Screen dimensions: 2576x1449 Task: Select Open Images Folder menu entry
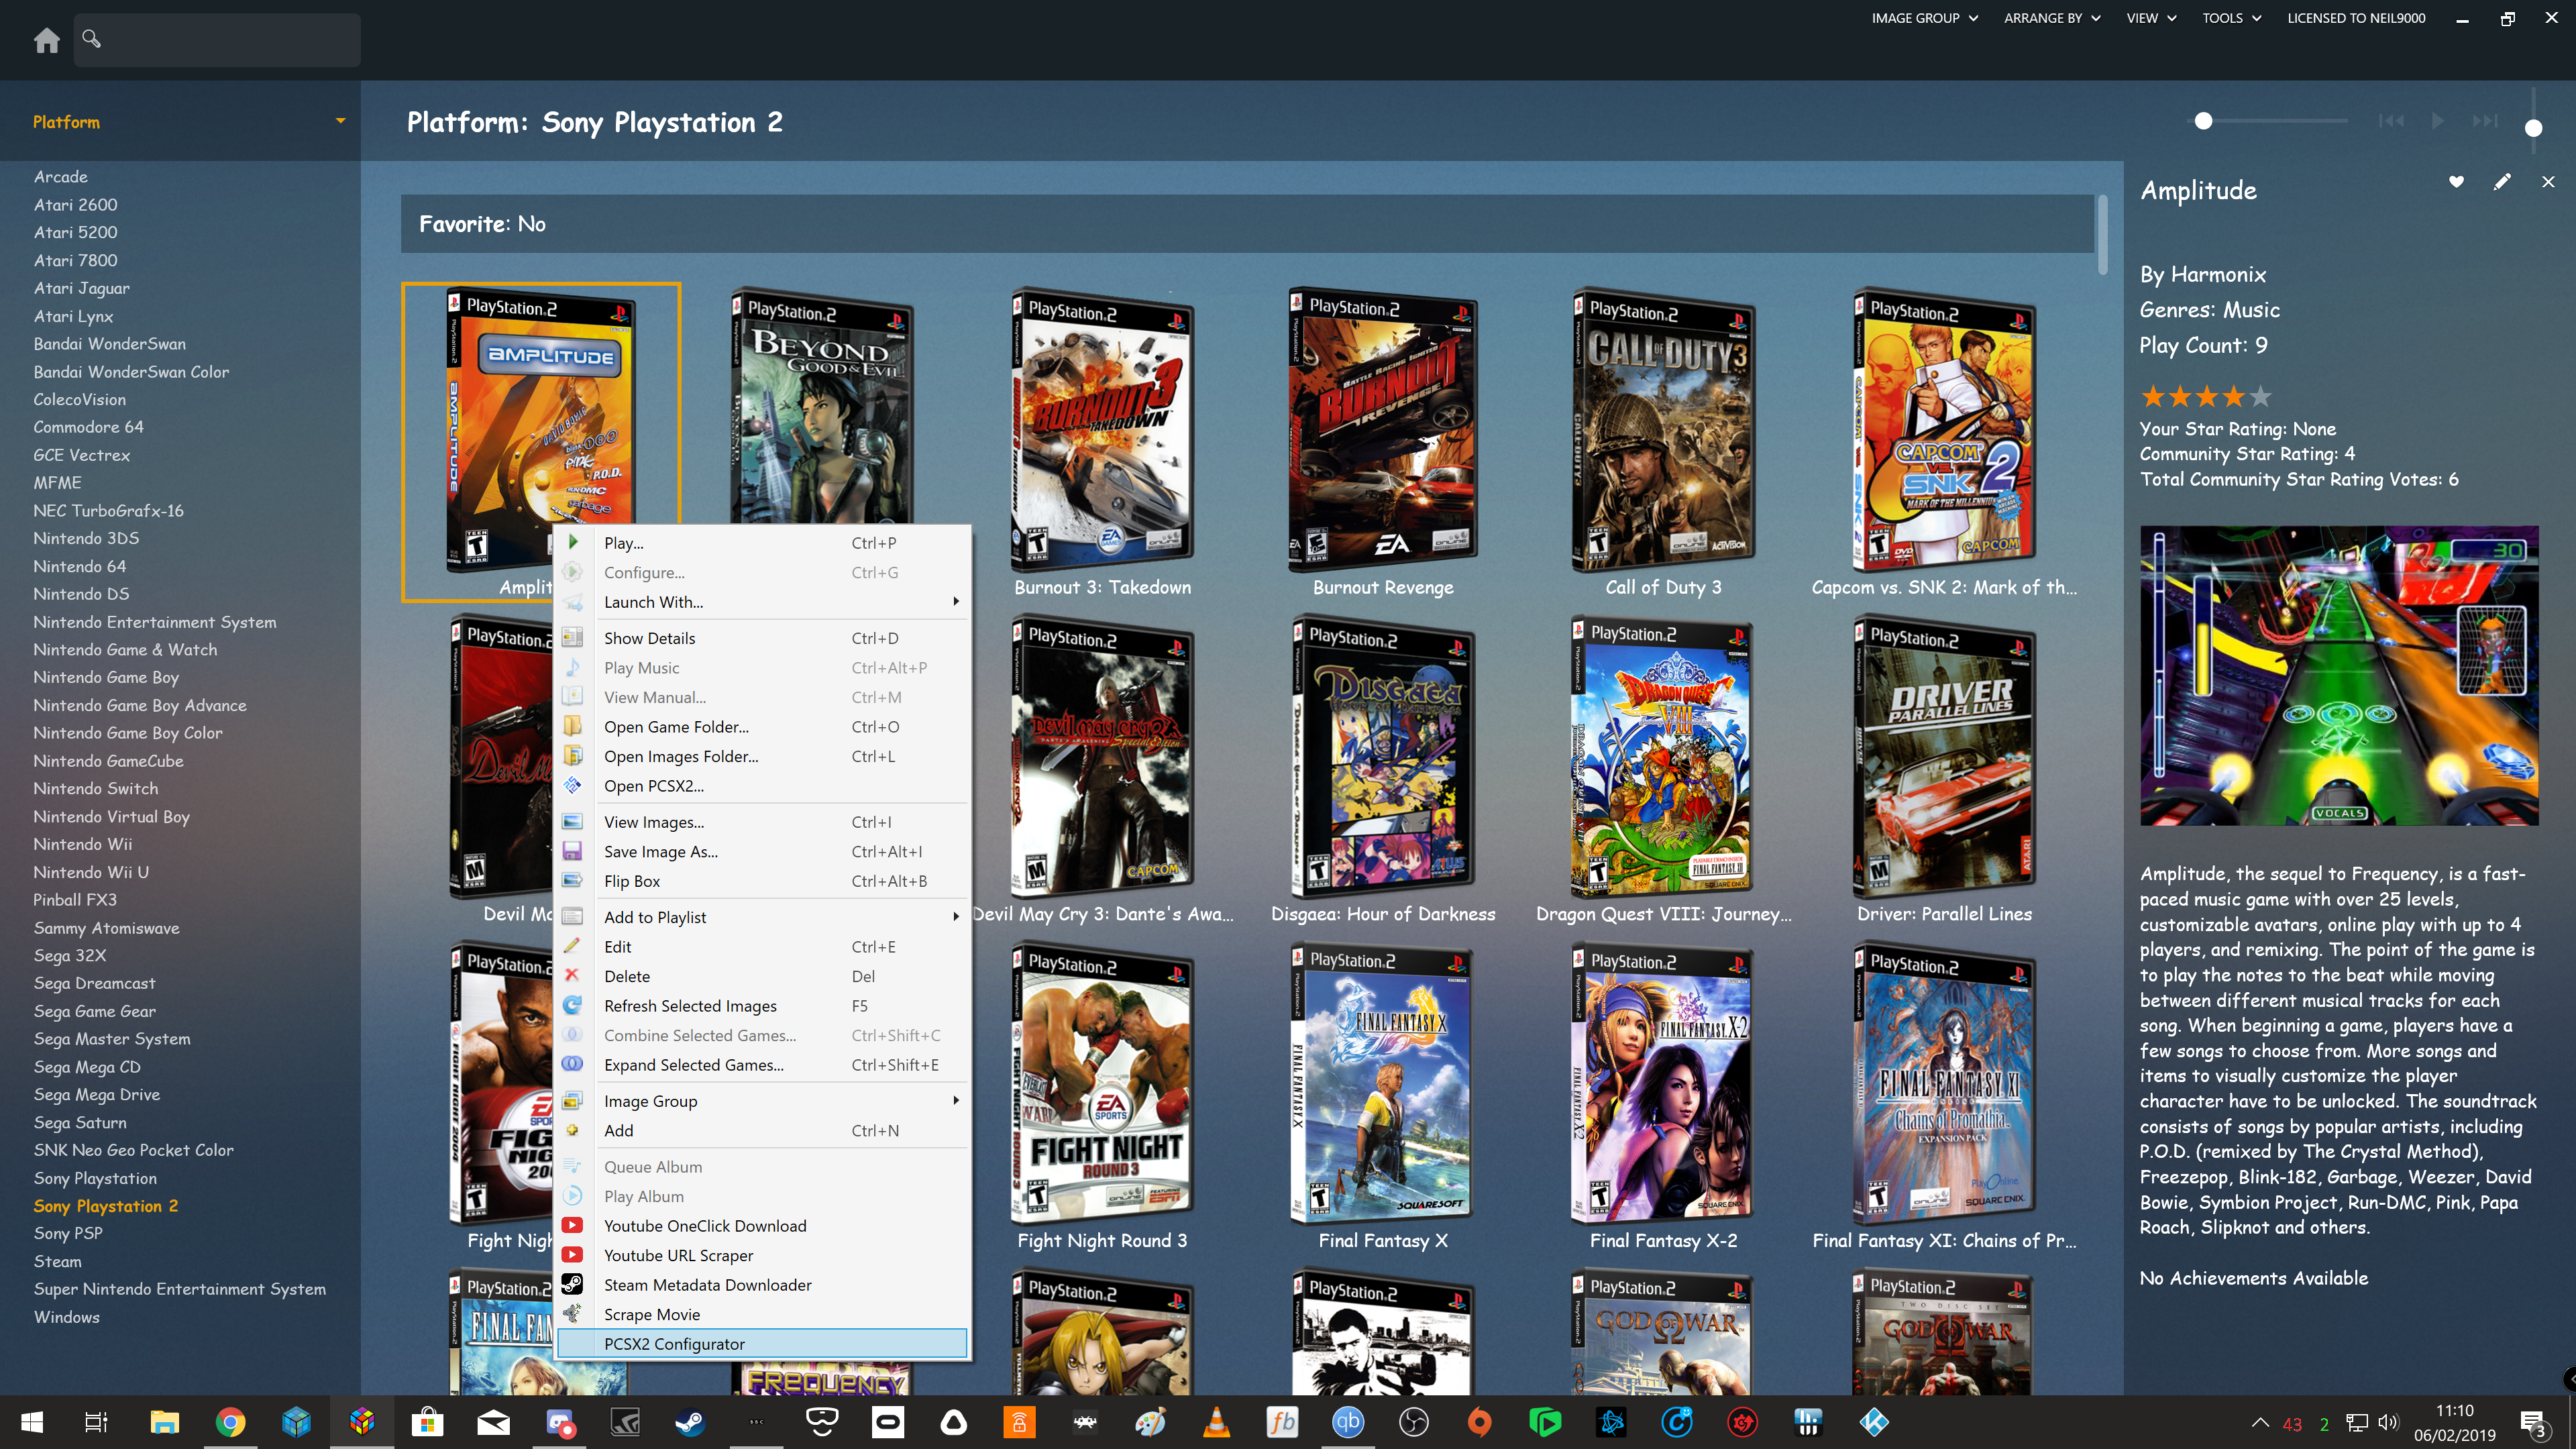click(762, 756)
